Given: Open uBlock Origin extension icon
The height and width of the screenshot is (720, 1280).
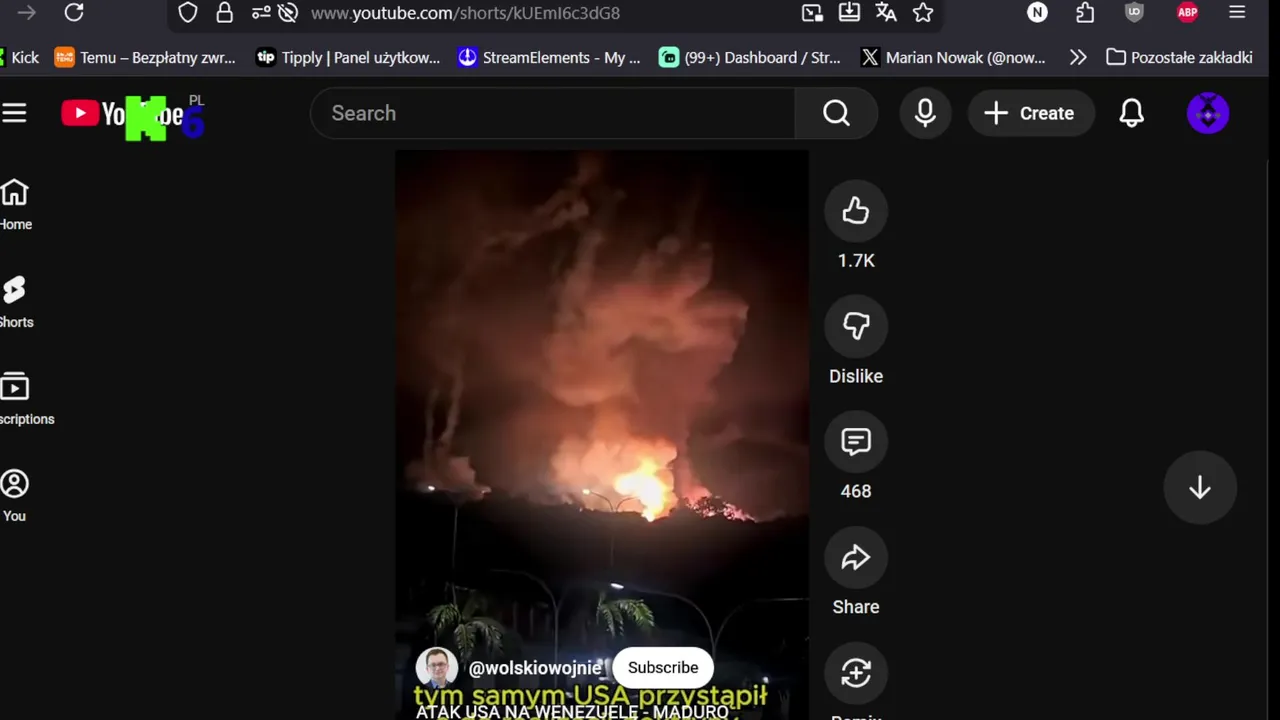Looking at the screenshot, I should coord(1134,13).
